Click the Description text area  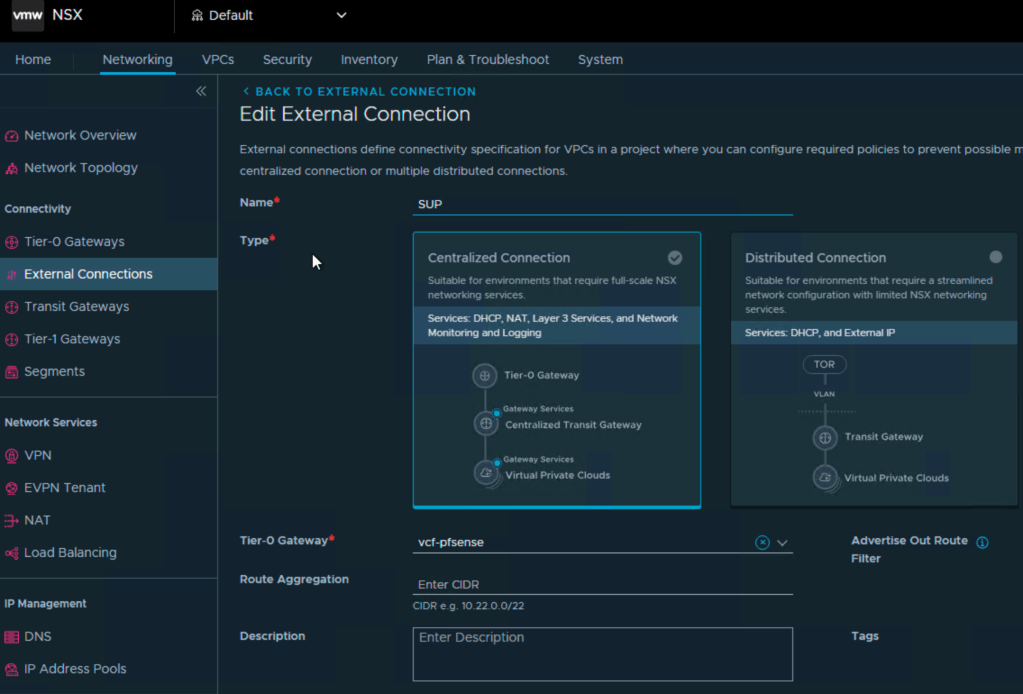602,654
